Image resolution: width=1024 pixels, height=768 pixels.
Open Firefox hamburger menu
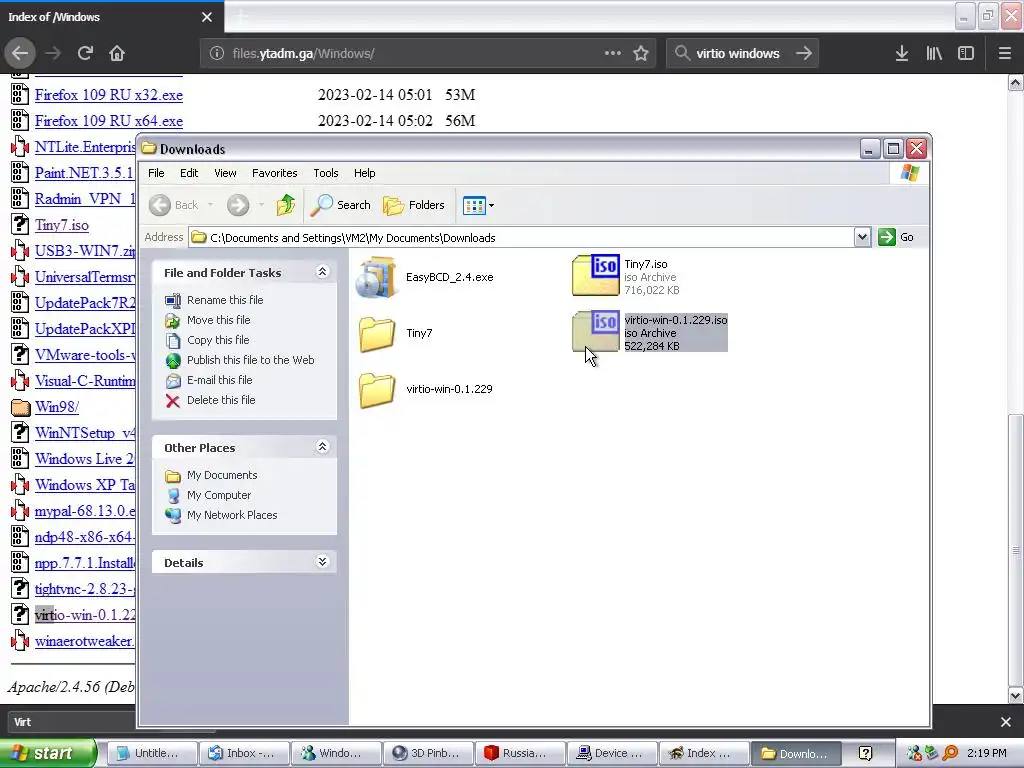coord(1004,54)
